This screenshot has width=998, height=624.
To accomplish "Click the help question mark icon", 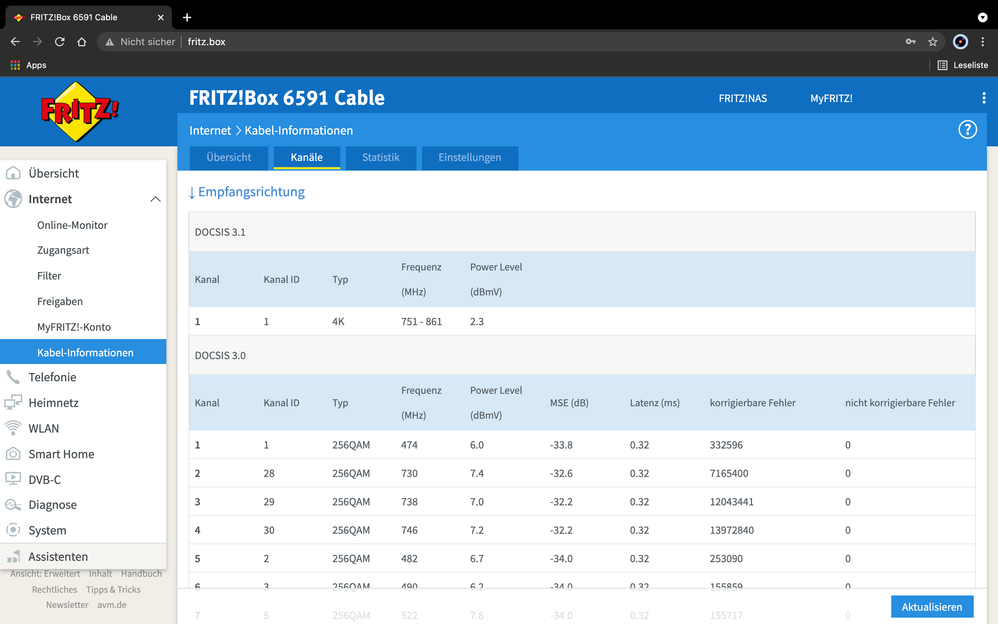I will [967, 130].
